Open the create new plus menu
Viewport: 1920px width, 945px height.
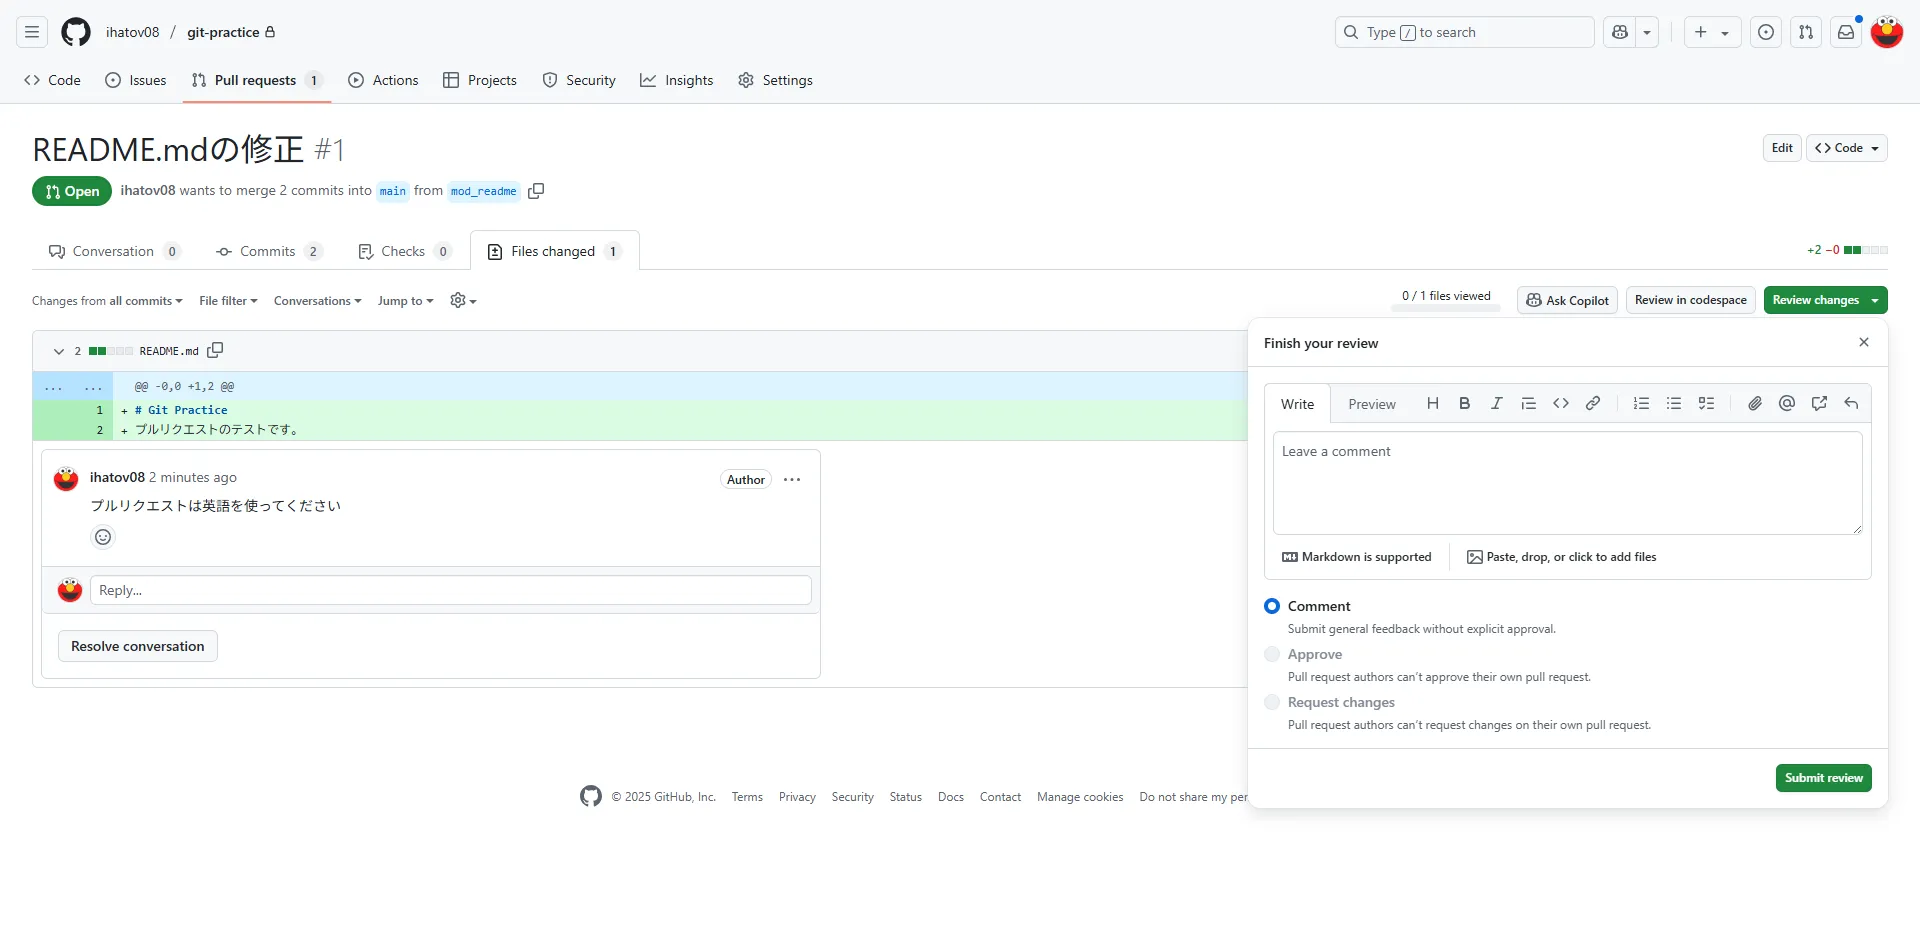coord(1712,32)
